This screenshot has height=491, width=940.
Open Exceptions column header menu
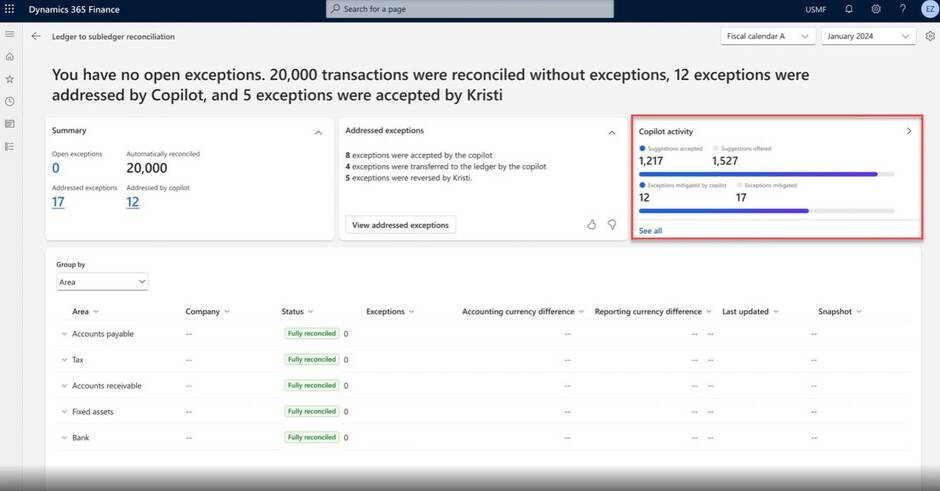pos(411,312)
